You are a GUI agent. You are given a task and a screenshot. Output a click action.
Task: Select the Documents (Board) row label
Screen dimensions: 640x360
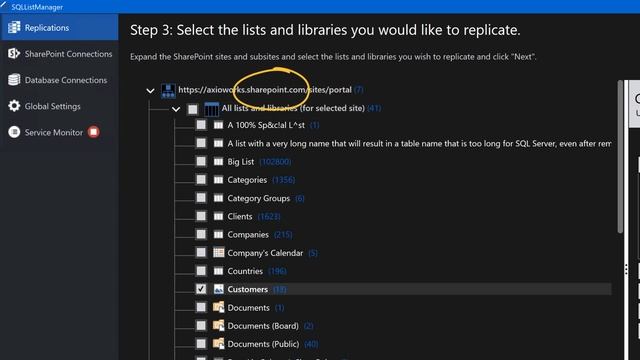pos(263,326)
